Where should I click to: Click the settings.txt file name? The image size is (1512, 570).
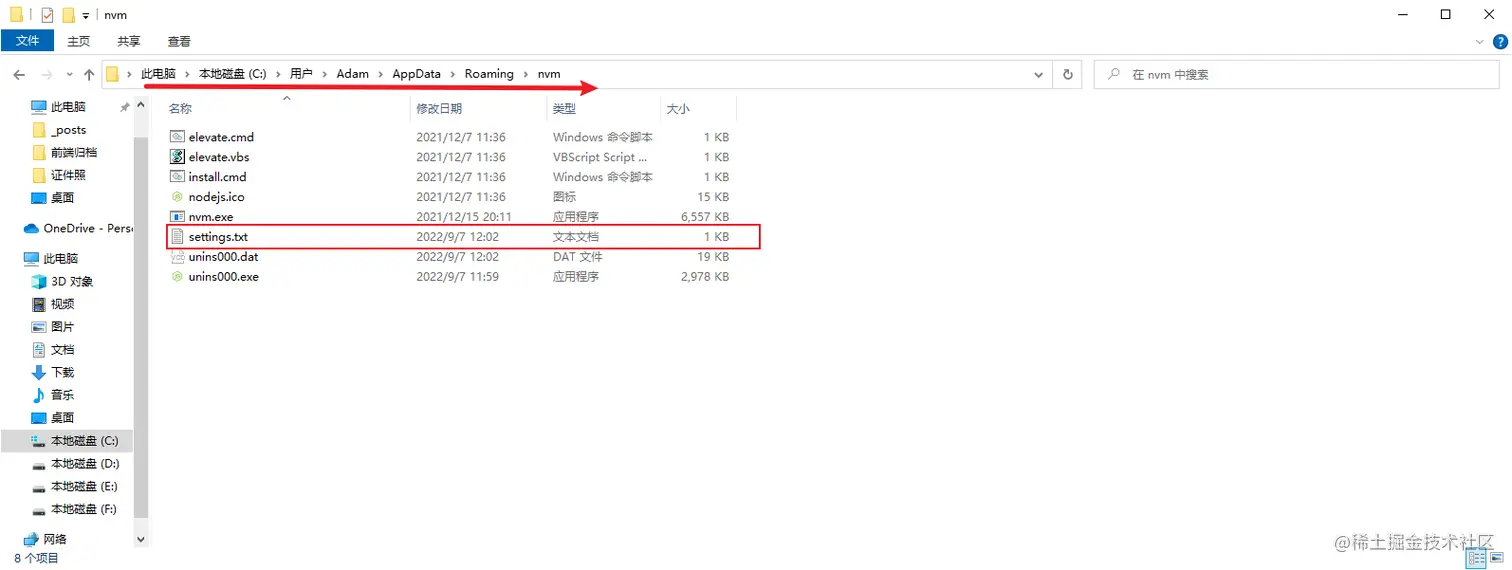218,237
